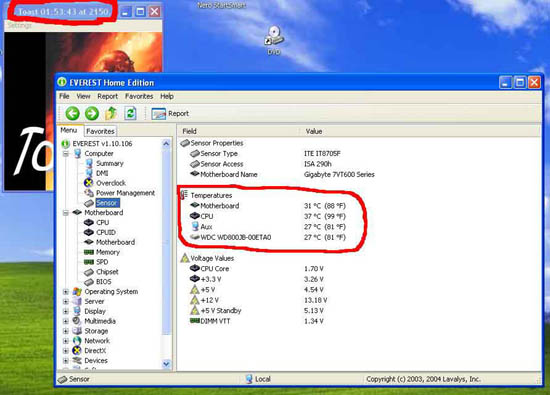Image resolution: width=550 pixels, height=395 pixels.
Task: Go forward with the green right arrow
Action: pyautogui.click(x=92, y=113)
